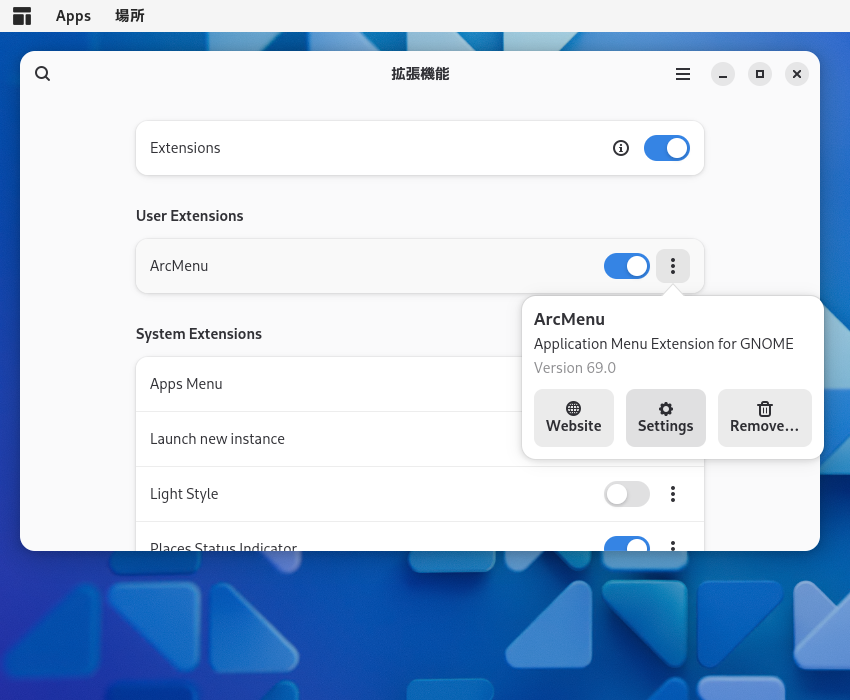850x700 pixels.
Task: Enable the Light Style switch
Action: (627, 494)
